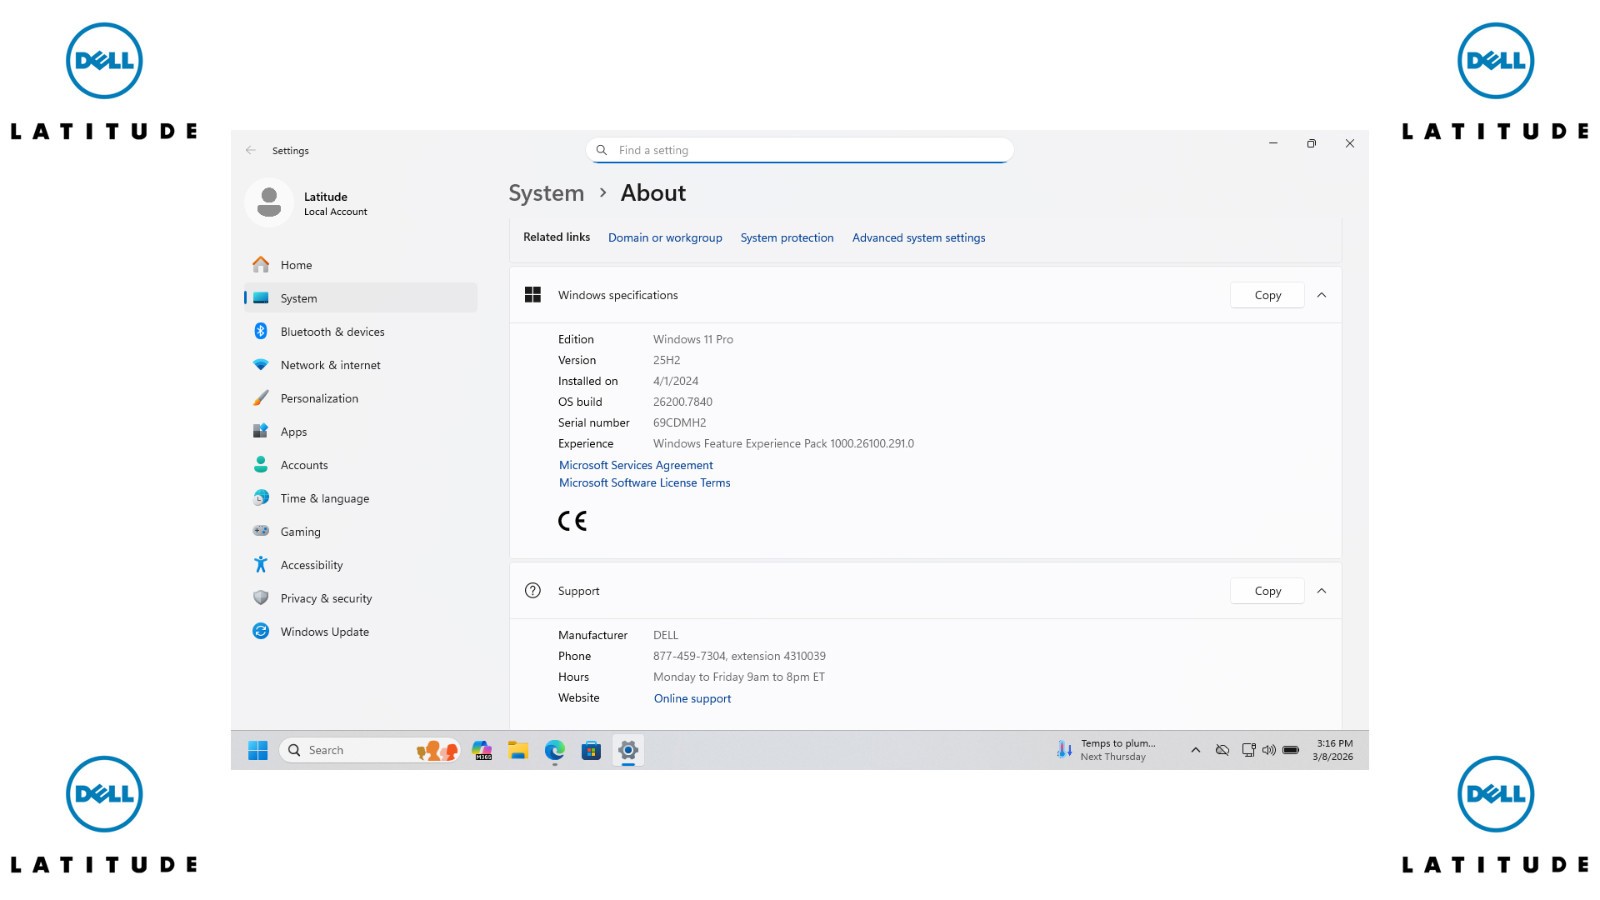Launch Microsoft 365 Copilot from the taskbar

click(x=482, y=750)
